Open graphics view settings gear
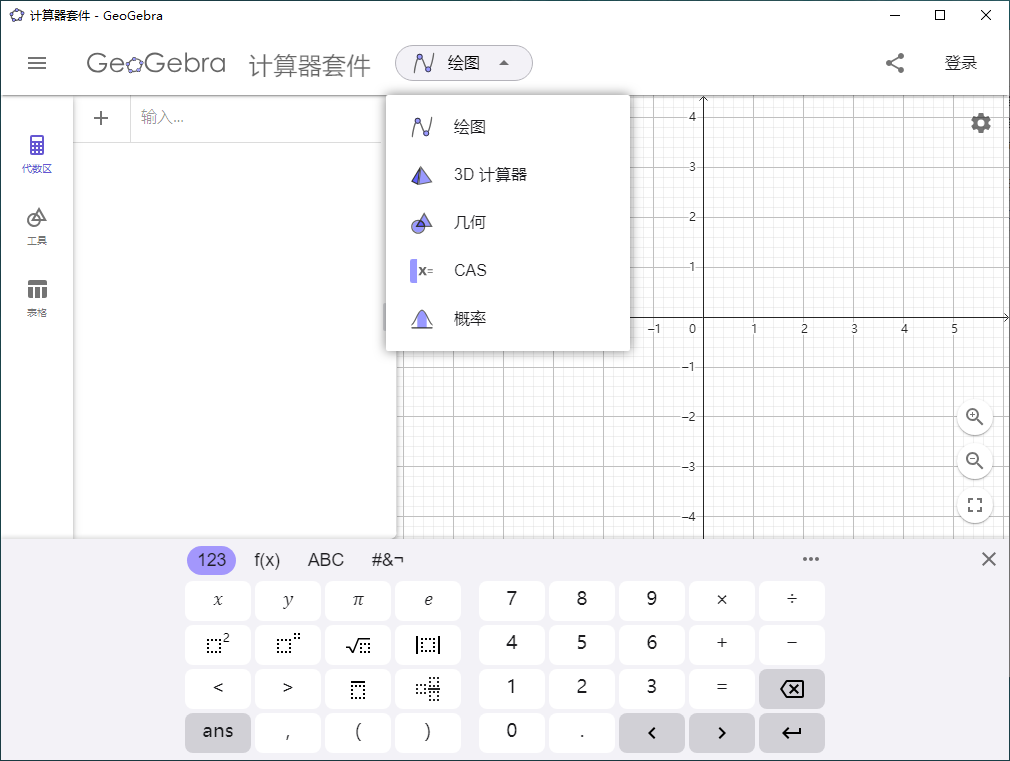Viewport: 1010px width, 761px height. [x=980, y=123]
